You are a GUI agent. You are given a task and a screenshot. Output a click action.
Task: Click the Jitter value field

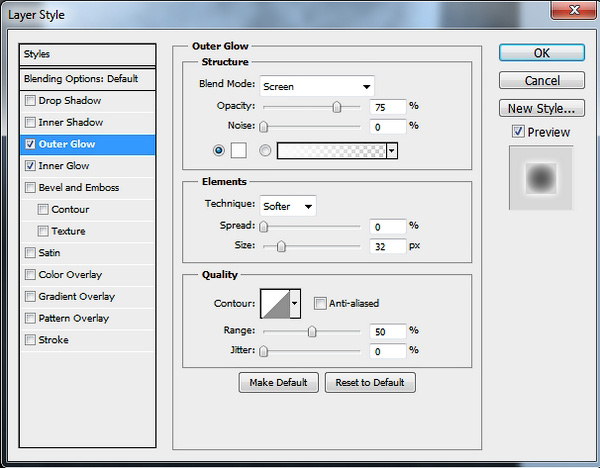click(x=388, y=351)
